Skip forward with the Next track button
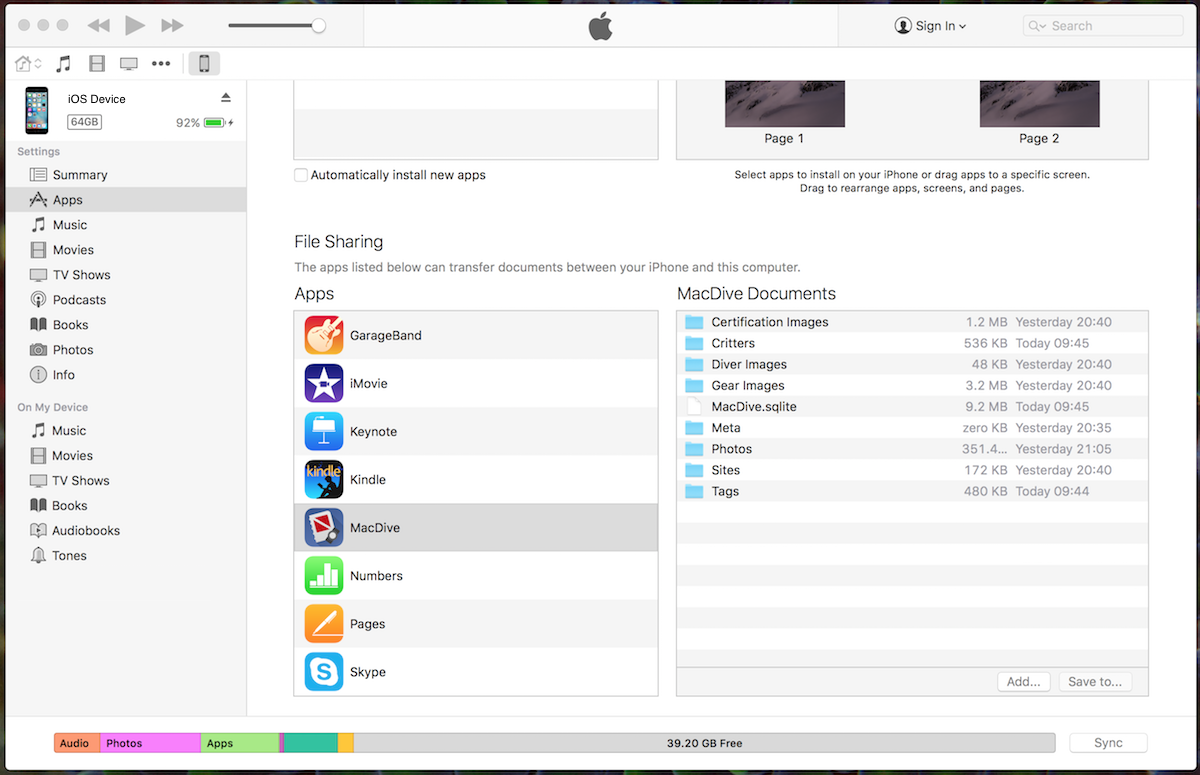The height and width of the screenshot is (775, 1200). click(x=172, y=25)
